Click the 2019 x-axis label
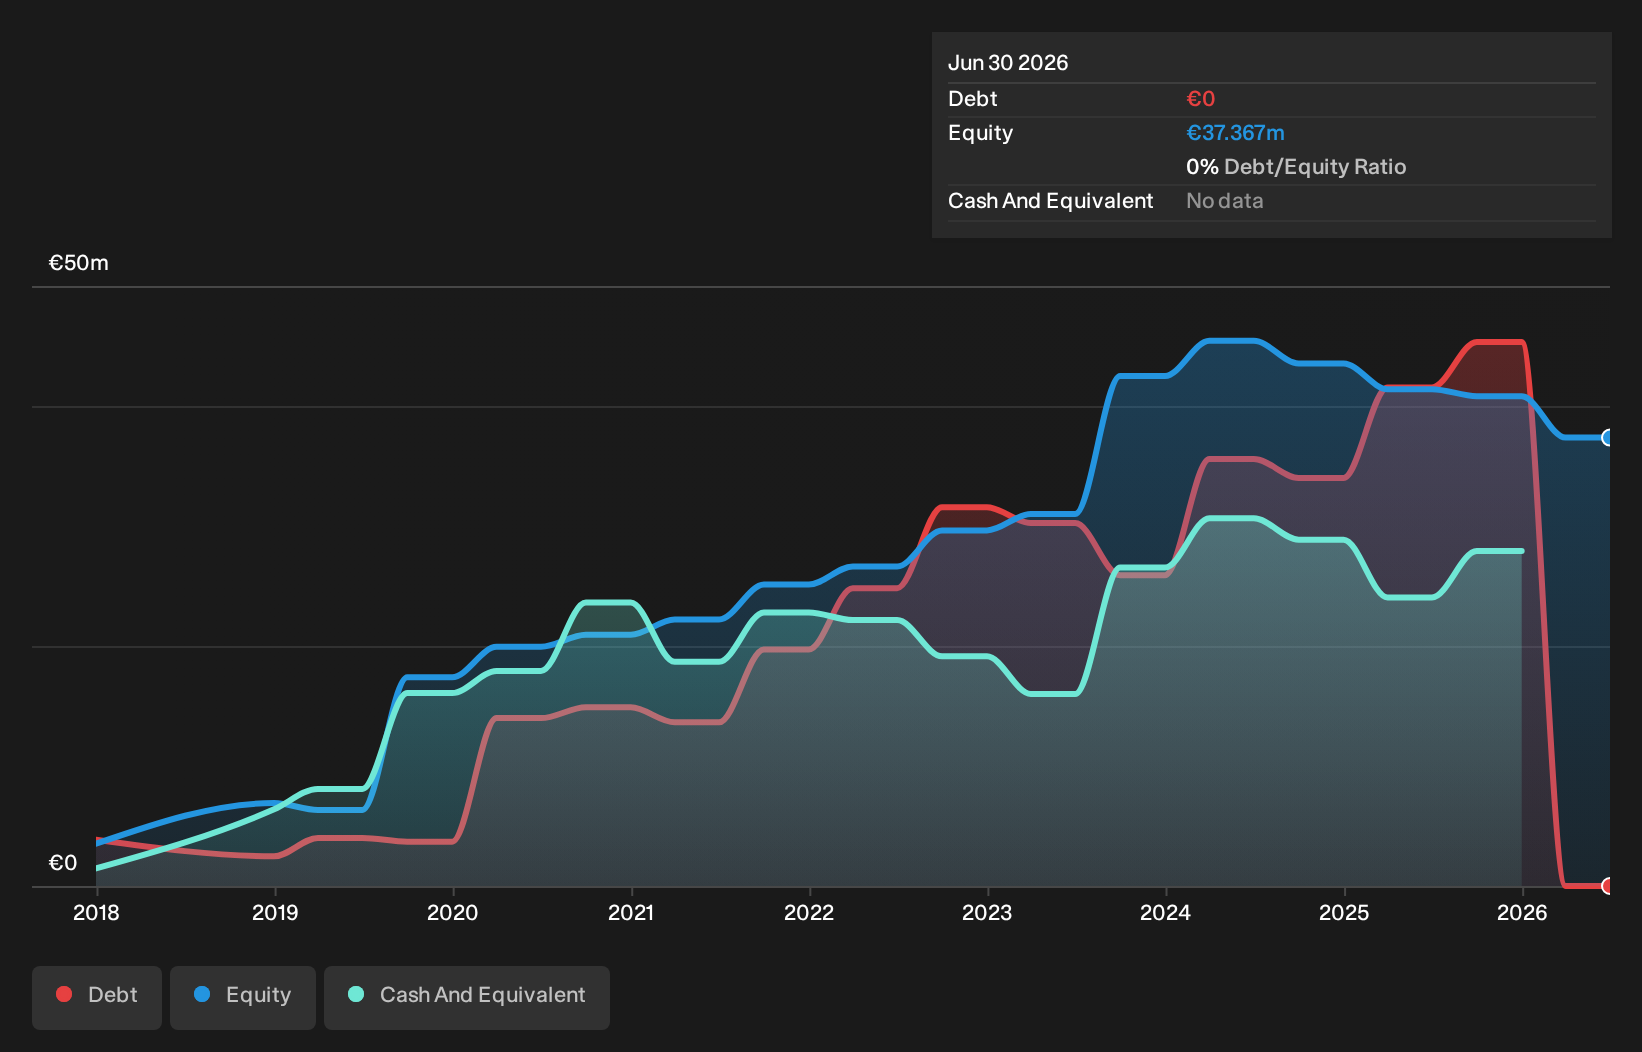This screenshot has width=1642, height=1052. pyautogui.click(x=275, y=912)
